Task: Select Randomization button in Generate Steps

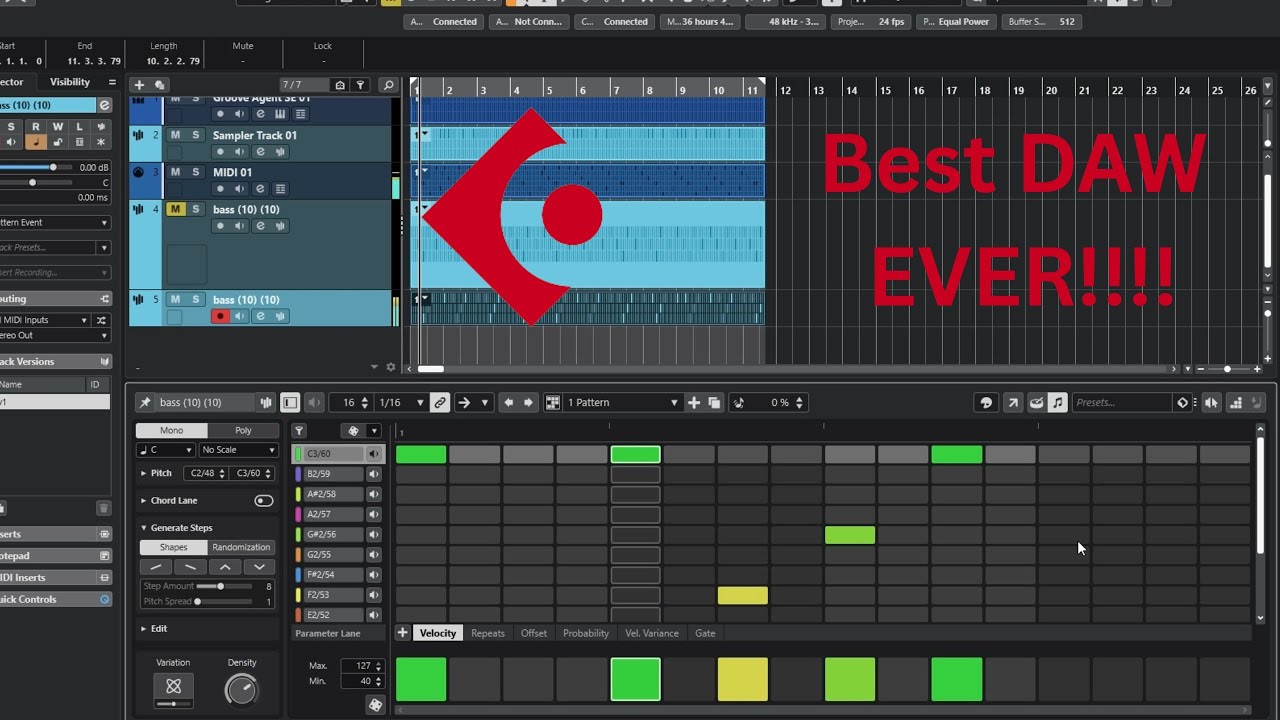Action: tap(241, 547)
